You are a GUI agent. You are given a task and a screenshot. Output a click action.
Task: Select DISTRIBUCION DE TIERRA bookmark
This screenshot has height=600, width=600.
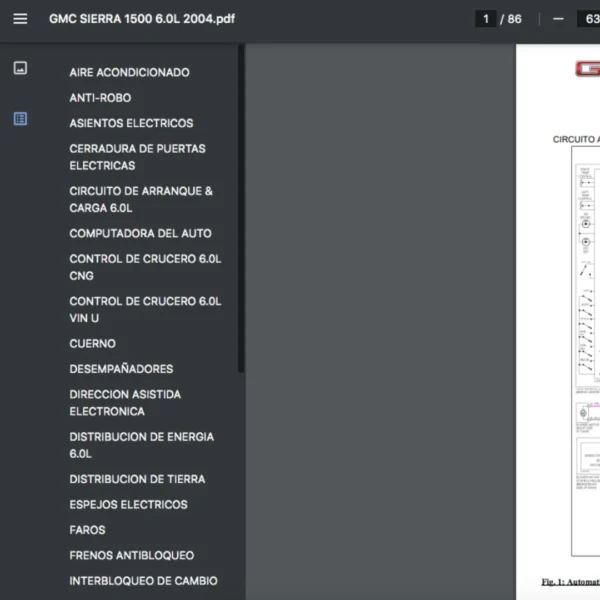pyautogui.click(x=137, y=479)
